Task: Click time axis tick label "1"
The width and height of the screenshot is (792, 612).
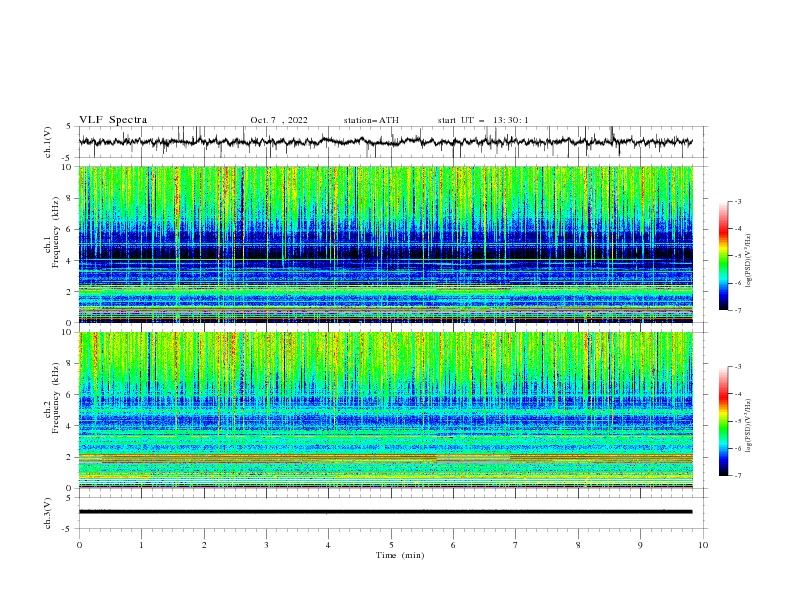Action: pyautogui.click(x=142, y=545)
